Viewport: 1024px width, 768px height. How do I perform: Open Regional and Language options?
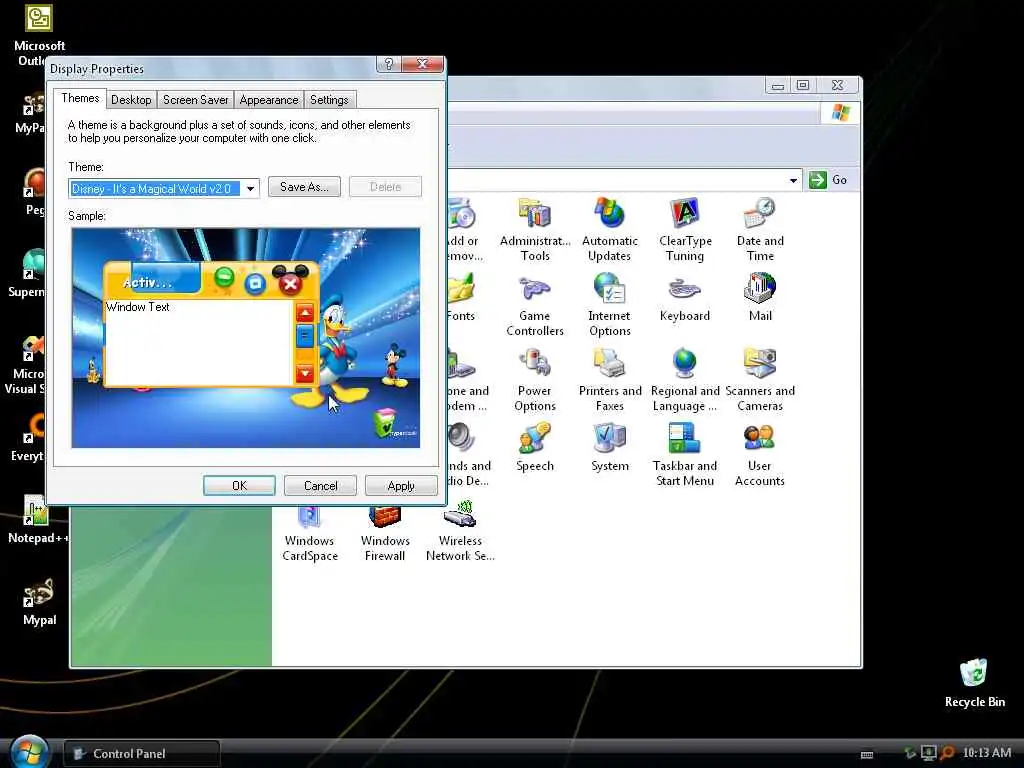(x=684, y=379)
